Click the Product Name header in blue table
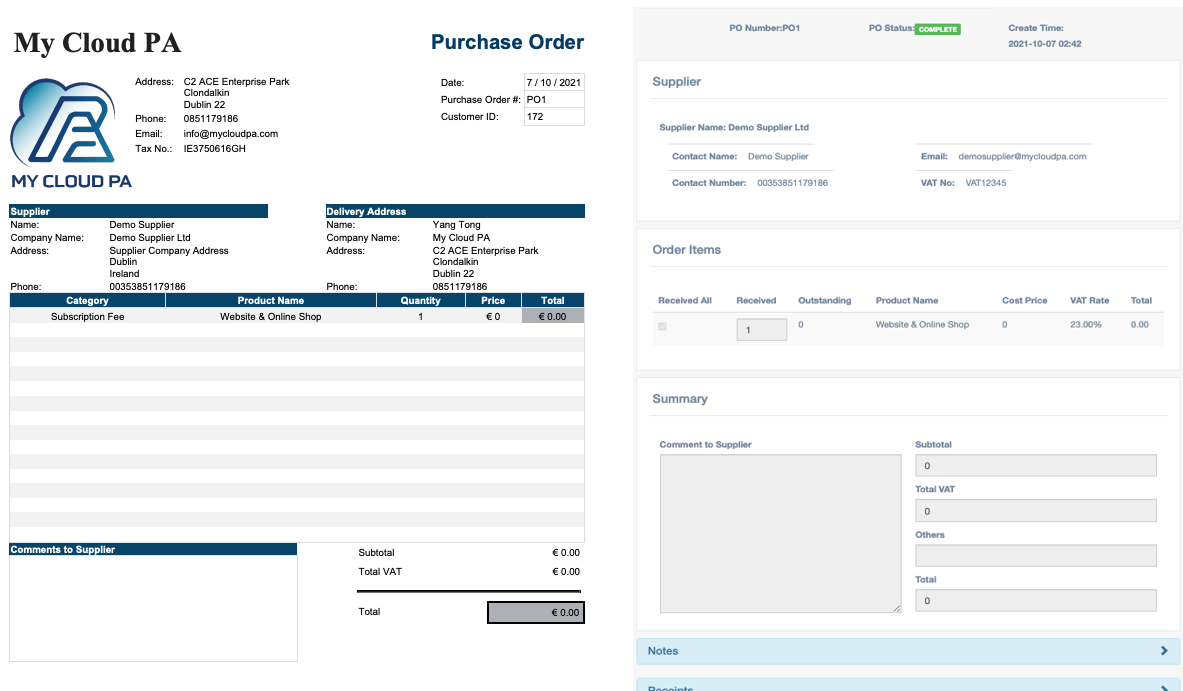The image size is (1183, 691). [x=271, y=300]
